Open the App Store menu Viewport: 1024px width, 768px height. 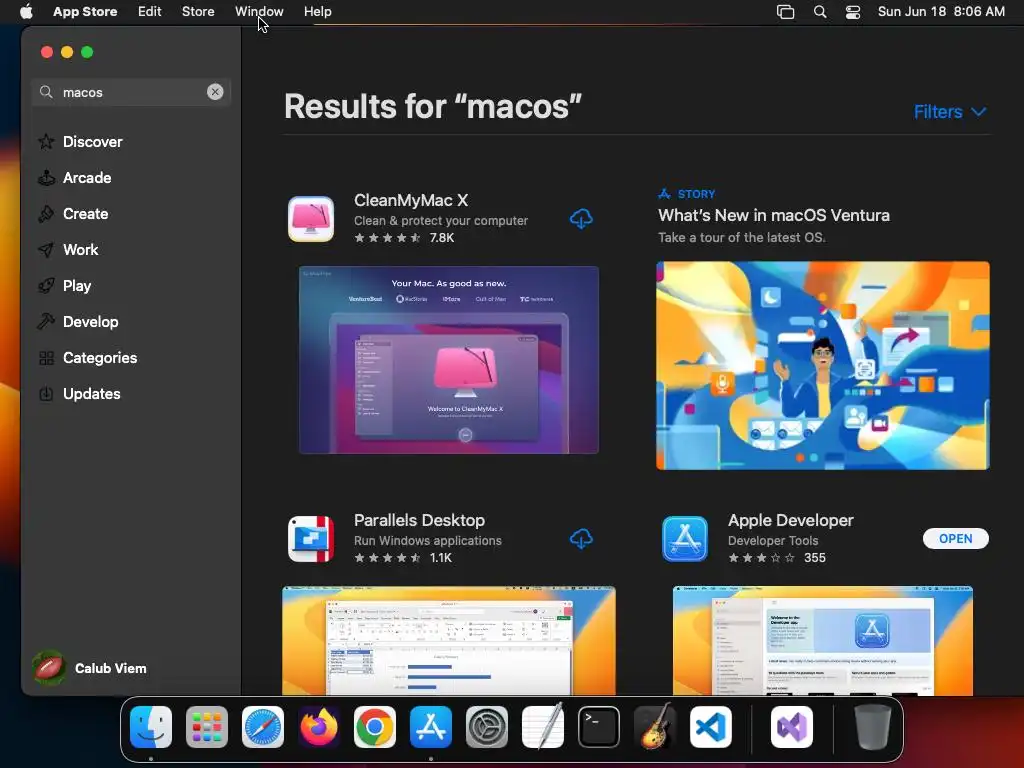pyautogui.click(x=85, y=11)
